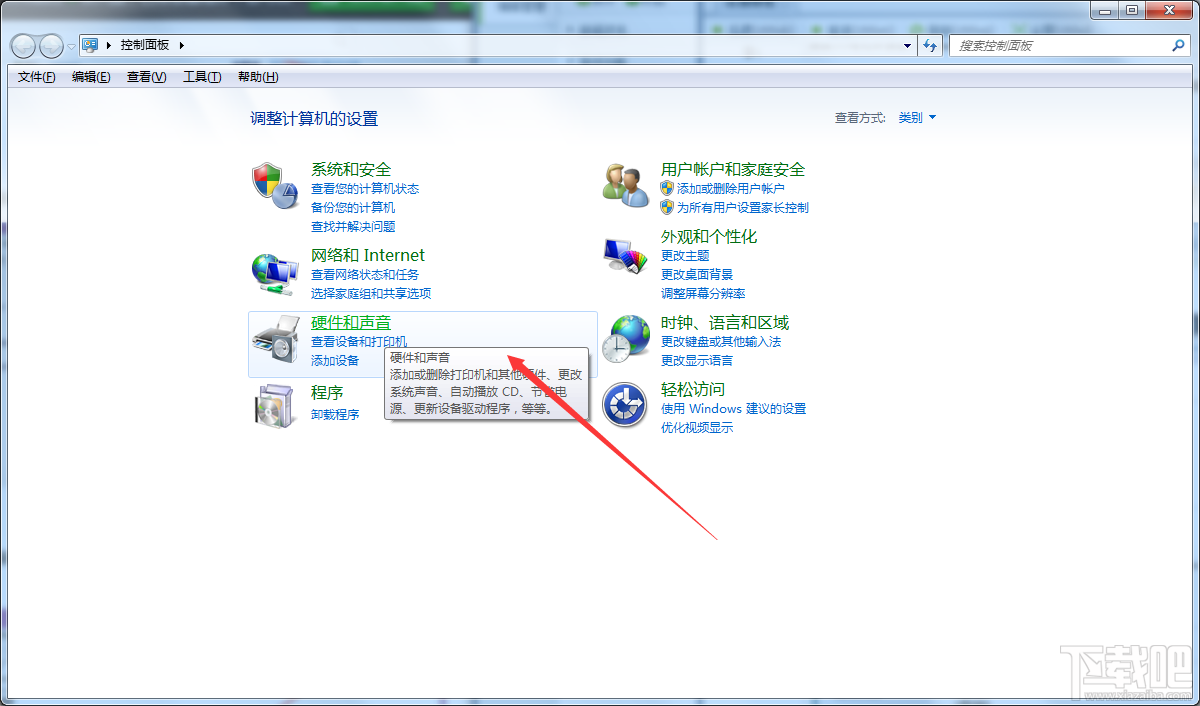Viewport: 1200px width, 706px height.
Task: Click the Back navigation arrow button
Action: [x=23, y=45]
